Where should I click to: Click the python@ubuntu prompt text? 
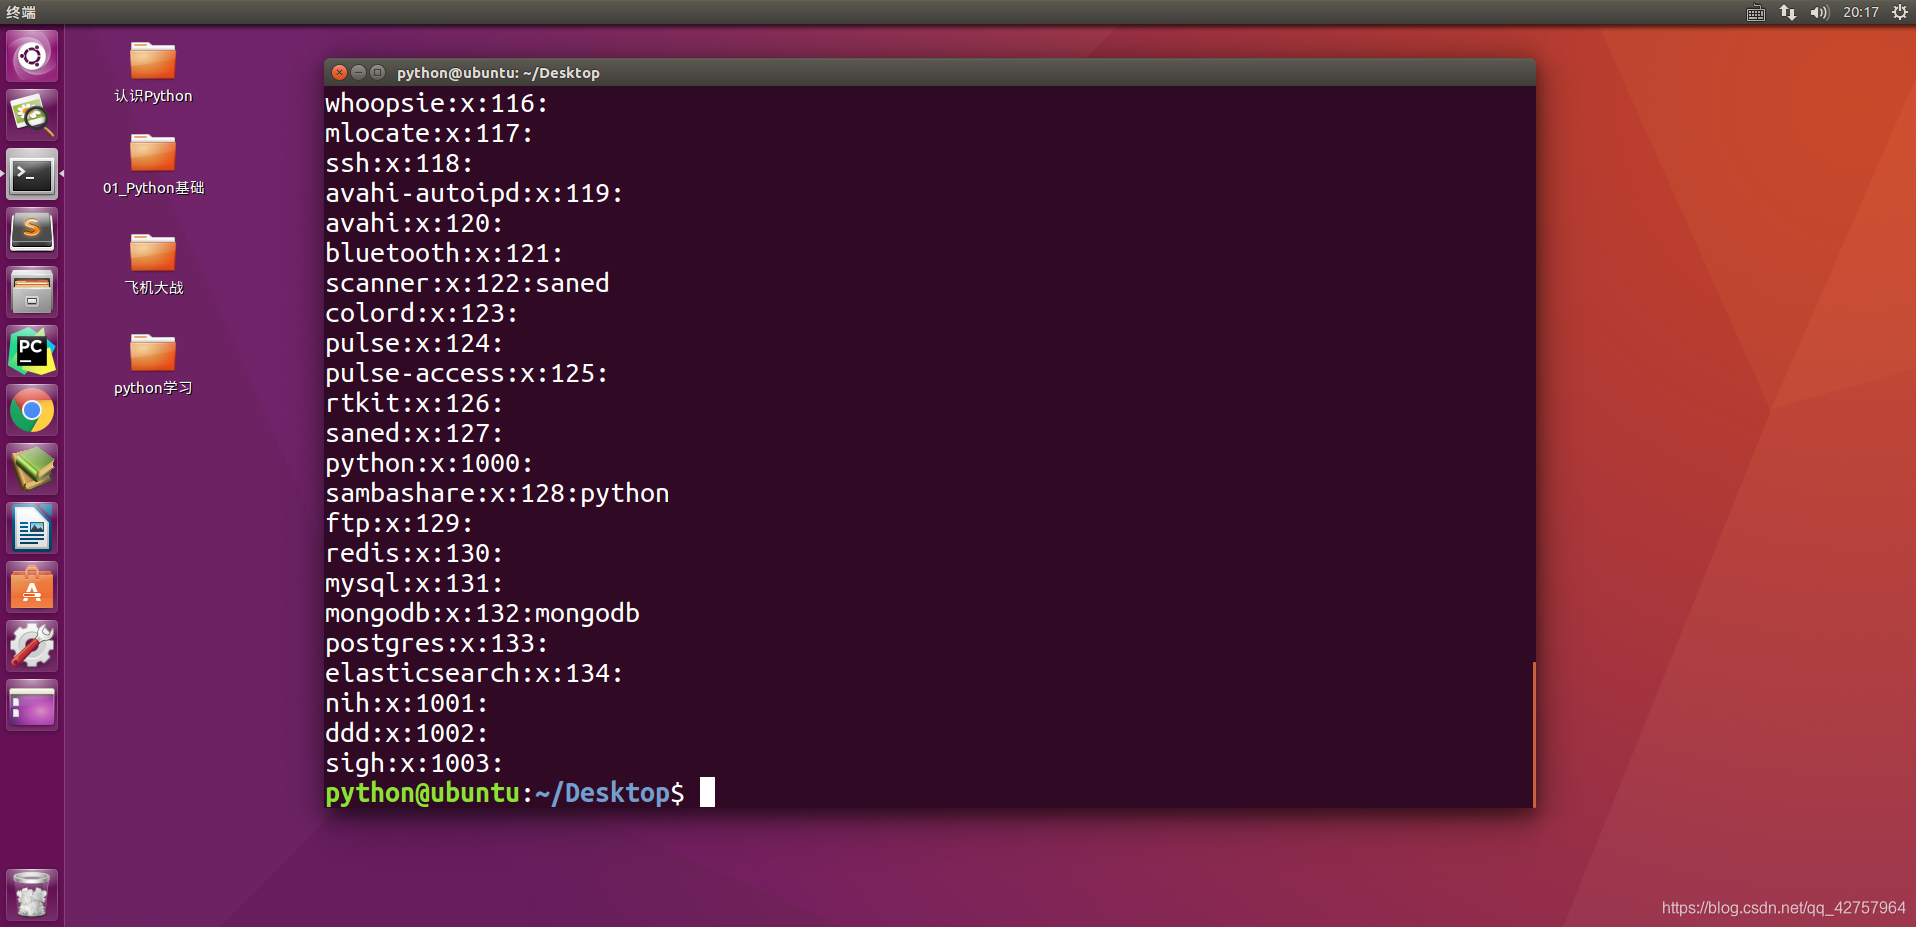422,793
